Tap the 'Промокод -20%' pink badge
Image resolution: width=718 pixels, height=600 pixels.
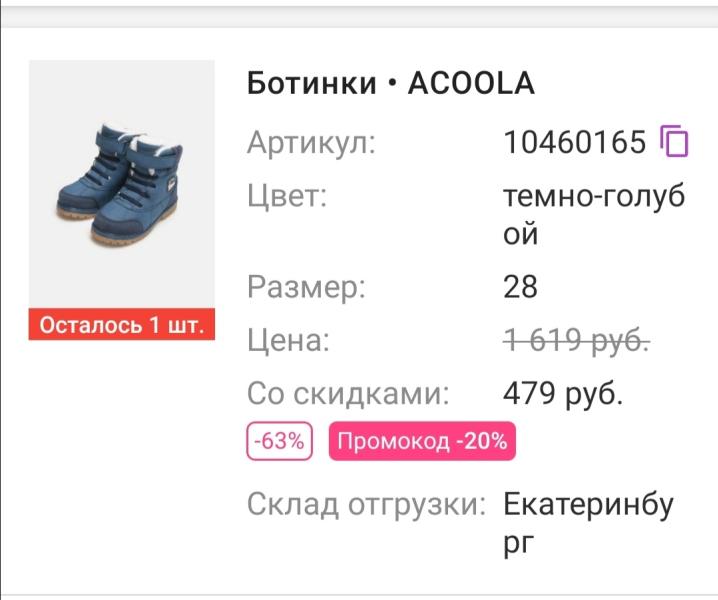(421, 441)
